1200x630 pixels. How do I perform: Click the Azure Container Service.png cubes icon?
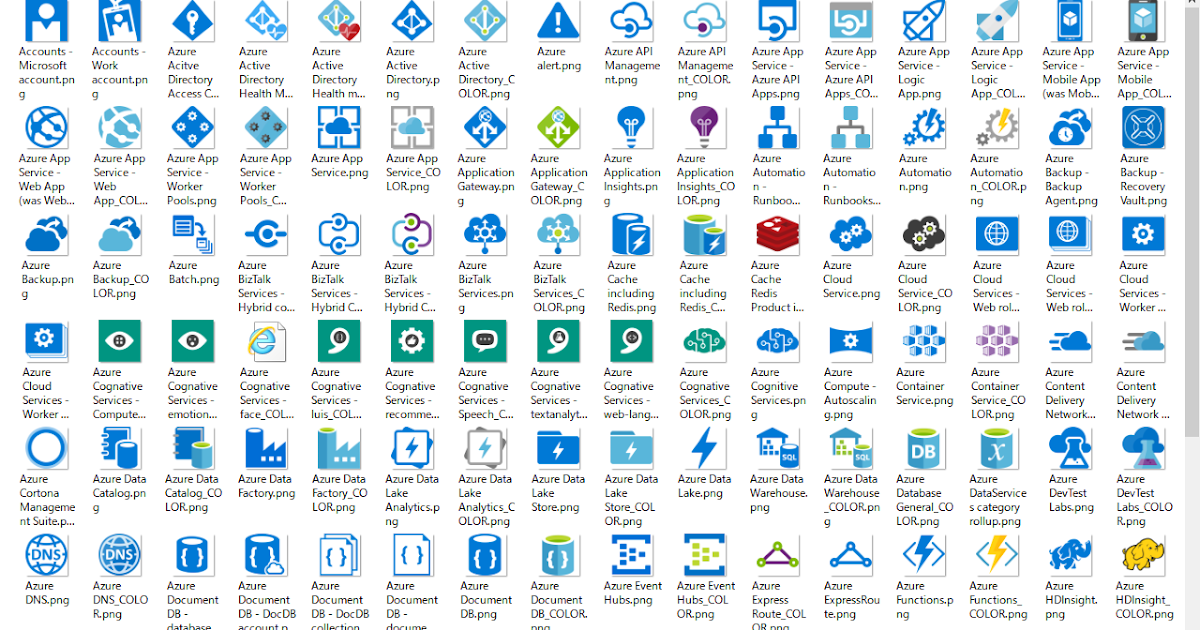point(923,341)
